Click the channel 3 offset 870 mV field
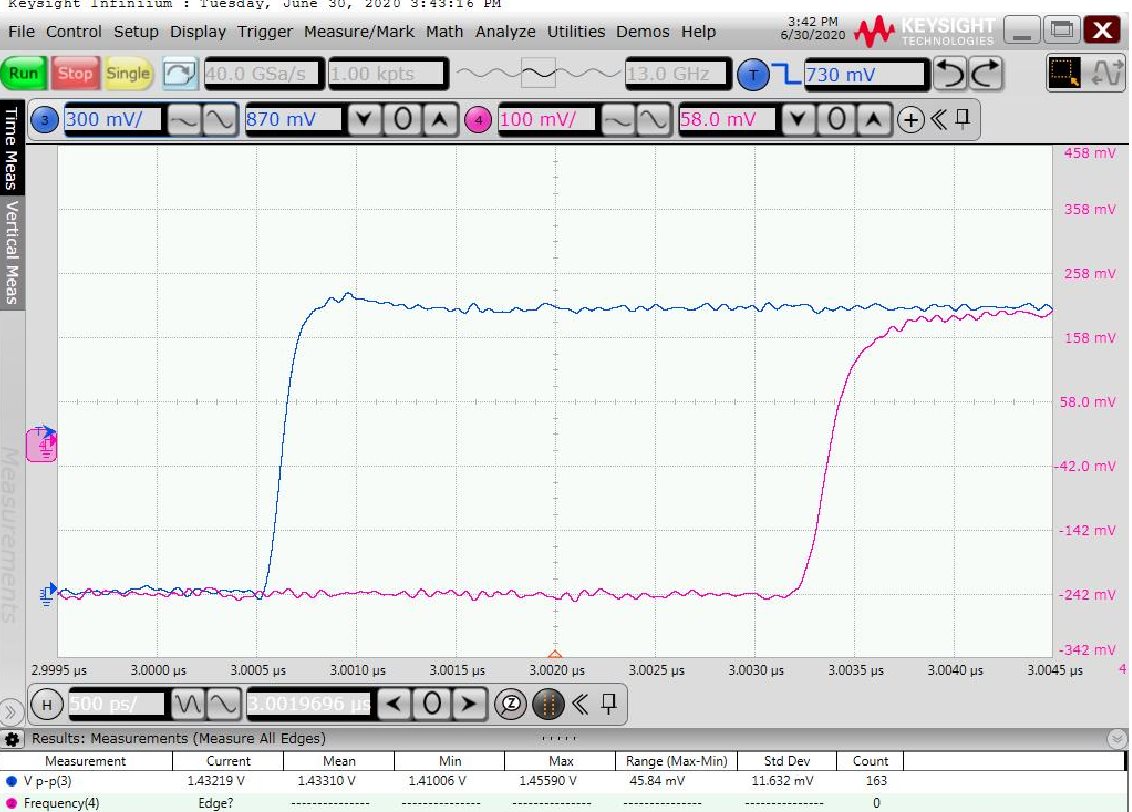1132x812 pixels. point(293,120)
